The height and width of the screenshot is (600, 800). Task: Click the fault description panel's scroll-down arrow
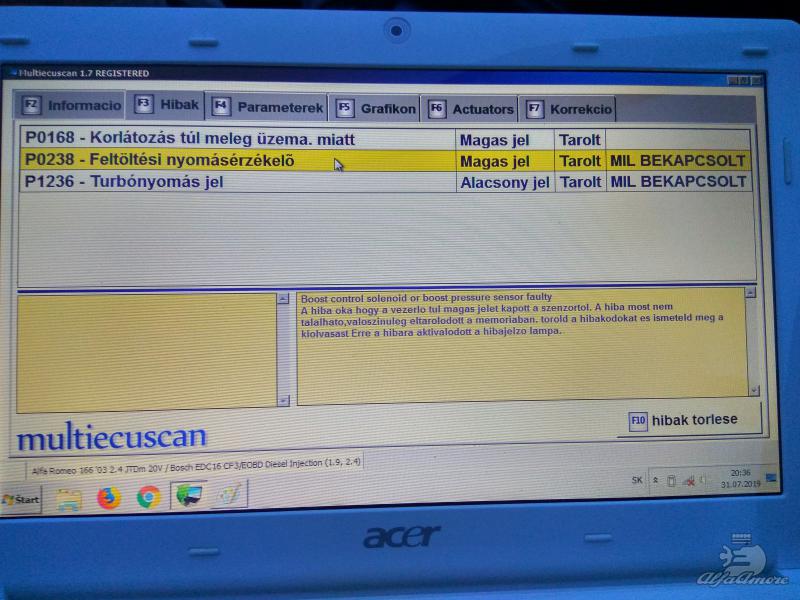click(x=754, y=391)
